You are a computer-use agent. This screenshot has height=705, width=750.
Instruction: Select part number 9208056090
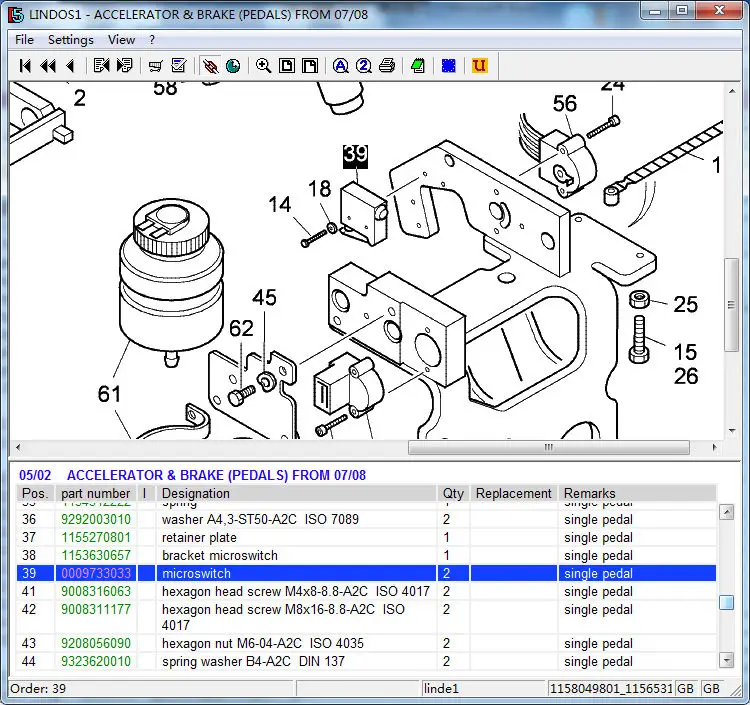96,644
